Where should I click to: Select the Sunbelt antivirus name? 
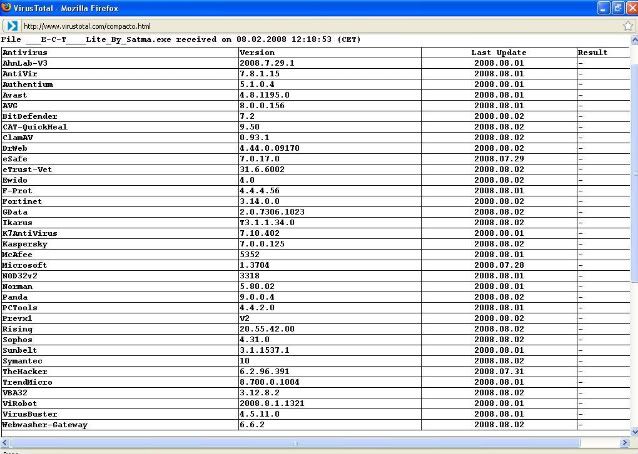click(x=20, y=350)
